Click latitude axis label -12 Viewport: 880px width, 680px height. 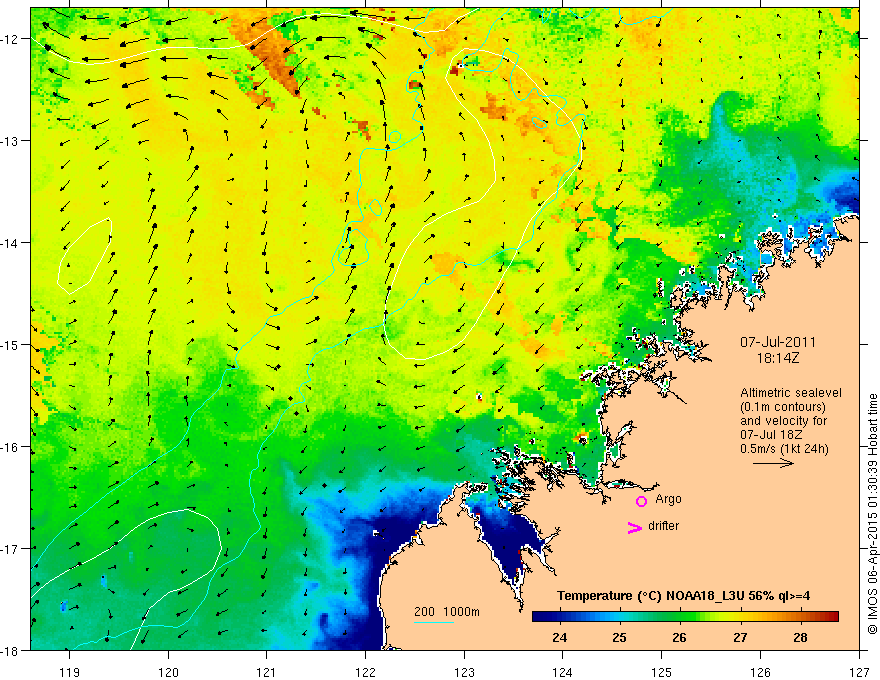click(x=10, y=39)
